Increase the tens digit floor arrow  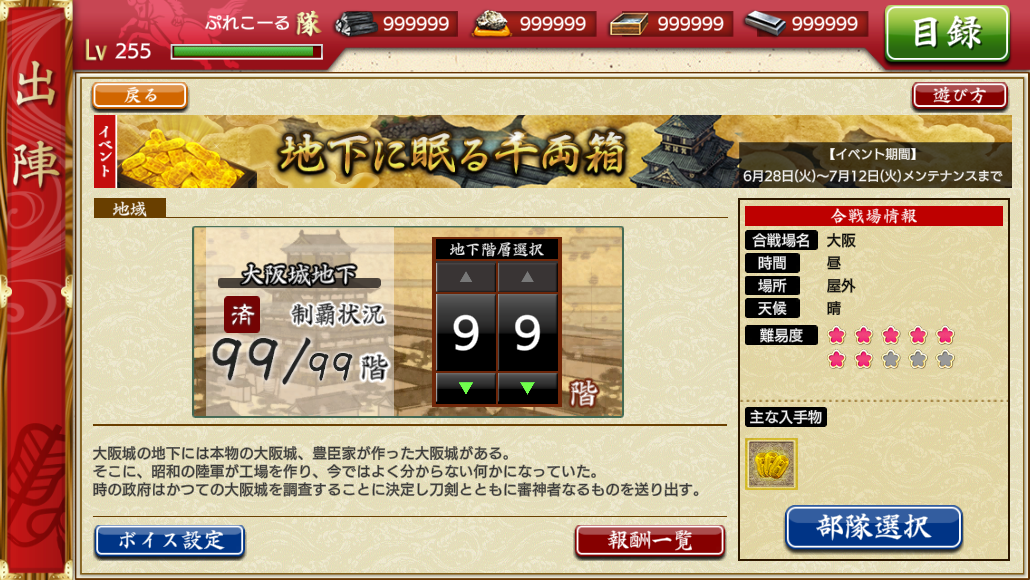coord(466,277)
